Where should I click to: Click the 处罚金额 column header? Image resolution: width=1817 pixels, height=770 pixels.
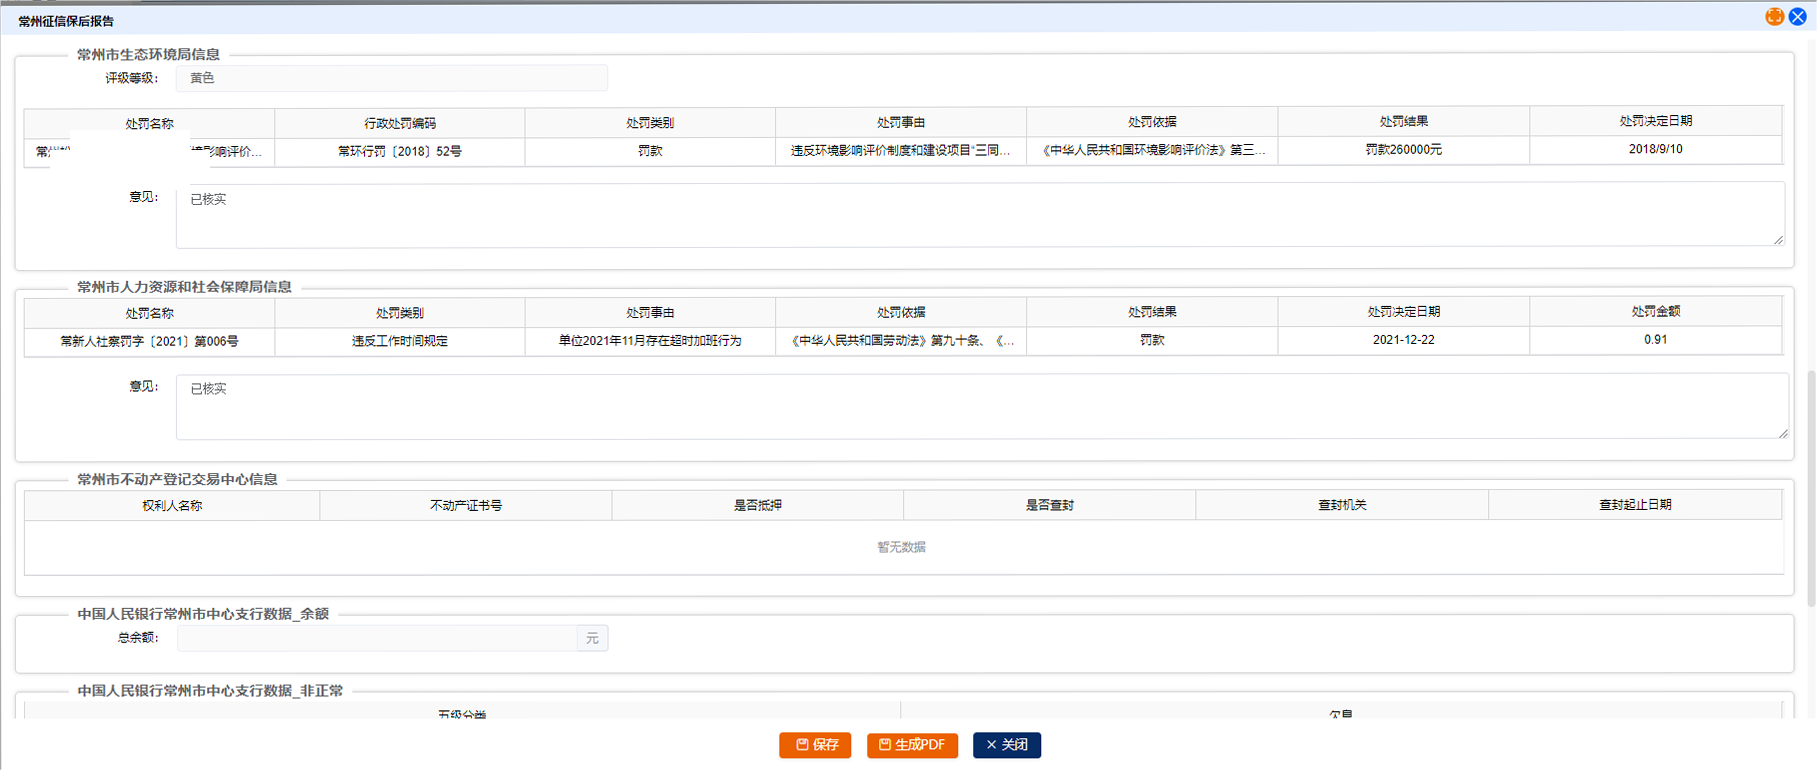pos(1655,312)
